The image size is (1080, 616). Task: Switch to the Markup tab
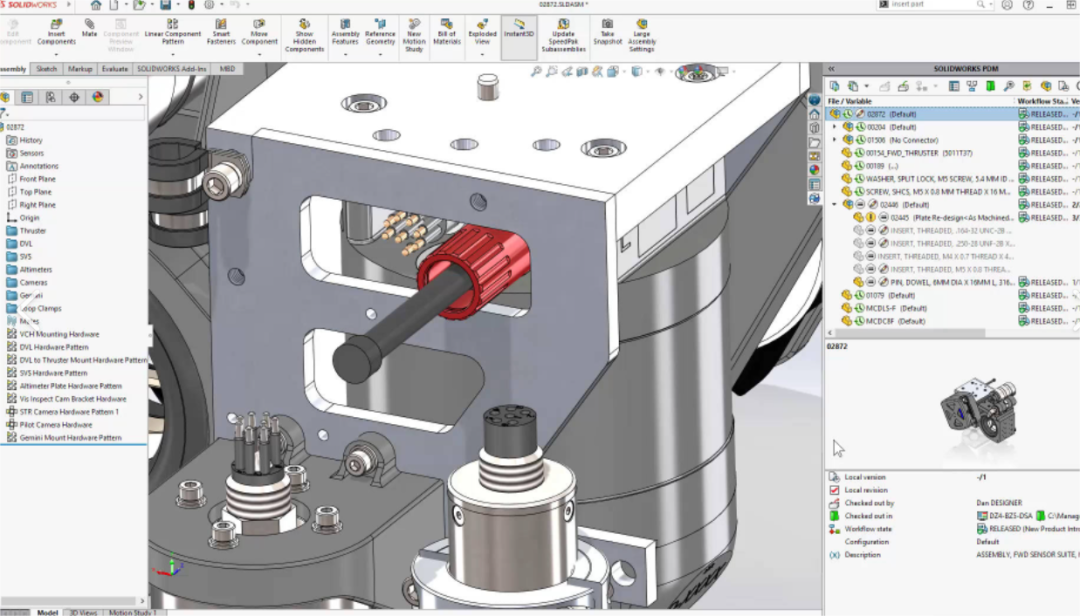[80, 69]
